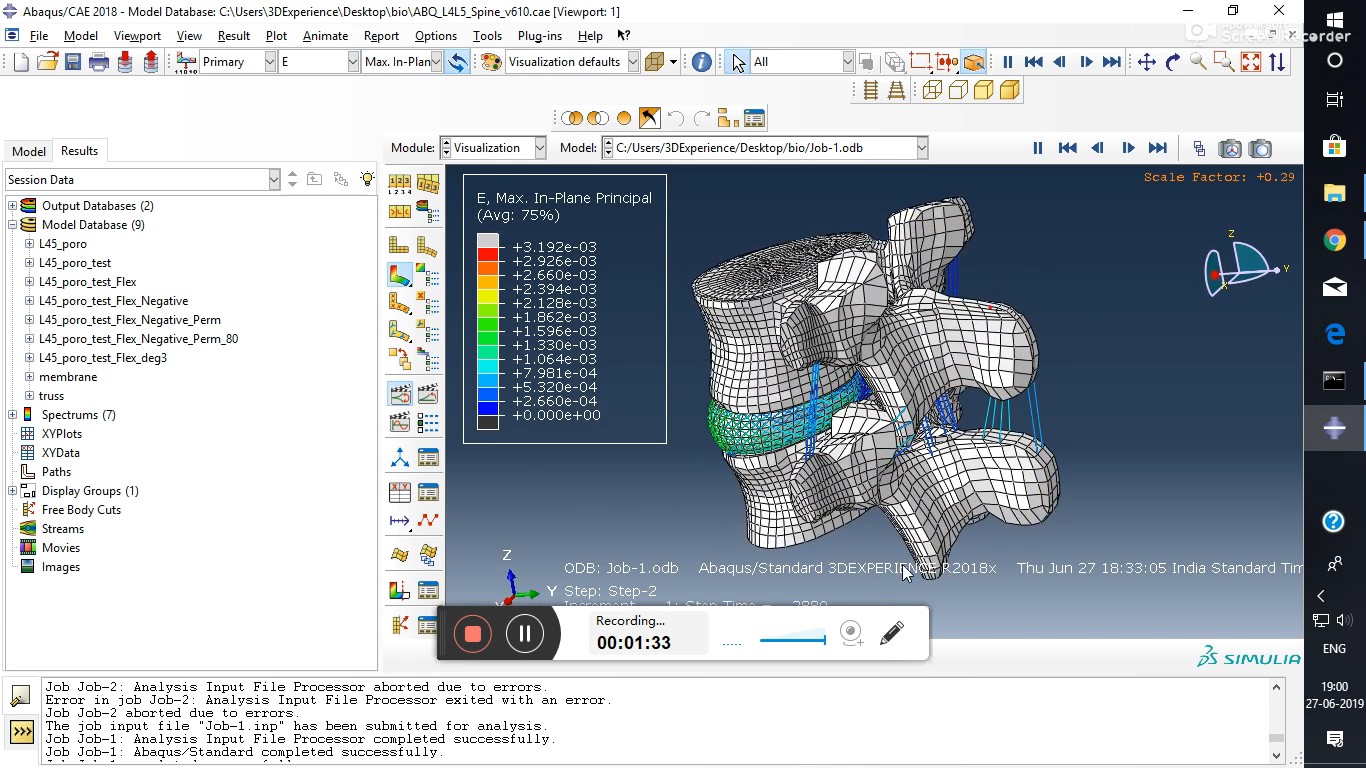Open the Windows Start menu

(x=1335, y=19)
